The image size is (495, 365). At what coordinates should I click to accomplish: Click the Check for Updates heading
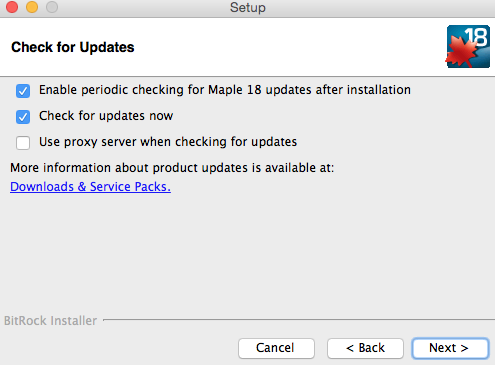tap(73, 47)
